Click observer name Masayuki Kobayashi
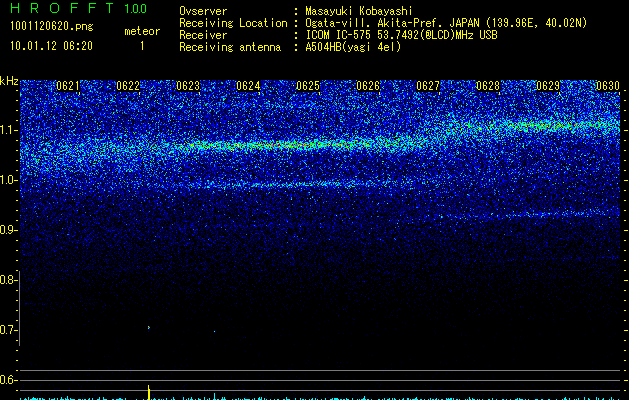Image resolution: width=629 pixels, height=400 pixels. point(359,11)
